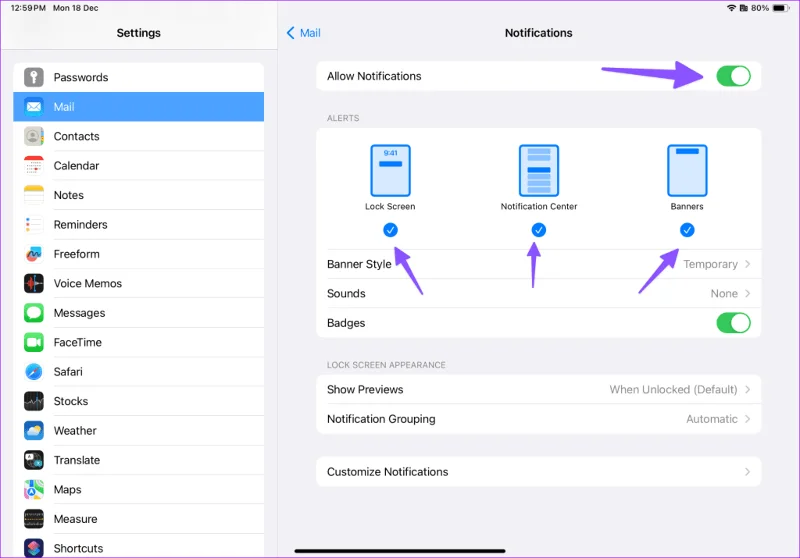800x558 pixels.
Task: Open Translate settings row label
Action: coord(77,460)
